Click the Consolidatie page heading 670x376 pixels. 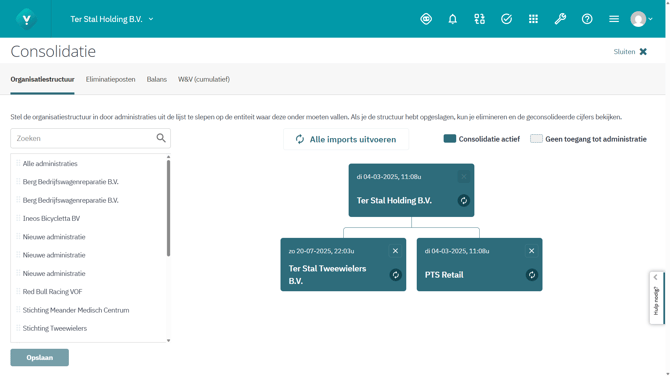53,51
